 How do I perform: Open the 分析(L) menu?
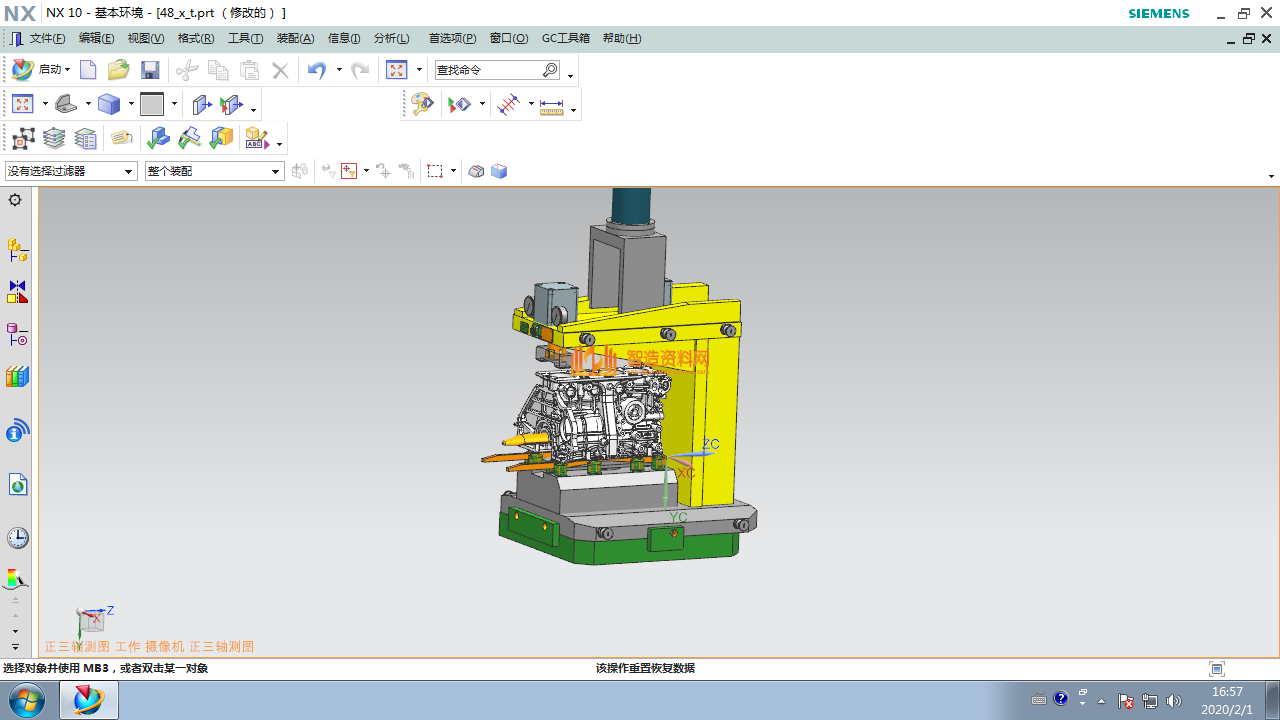click(391, 38)
